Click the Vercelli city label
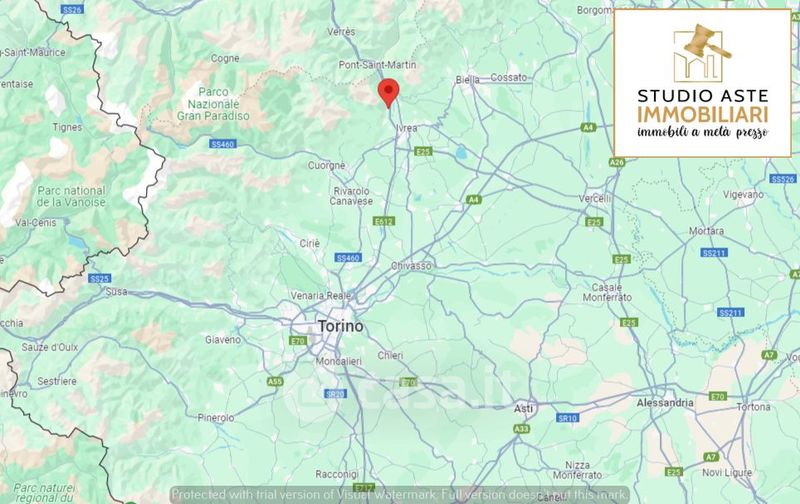 point(594,198)
